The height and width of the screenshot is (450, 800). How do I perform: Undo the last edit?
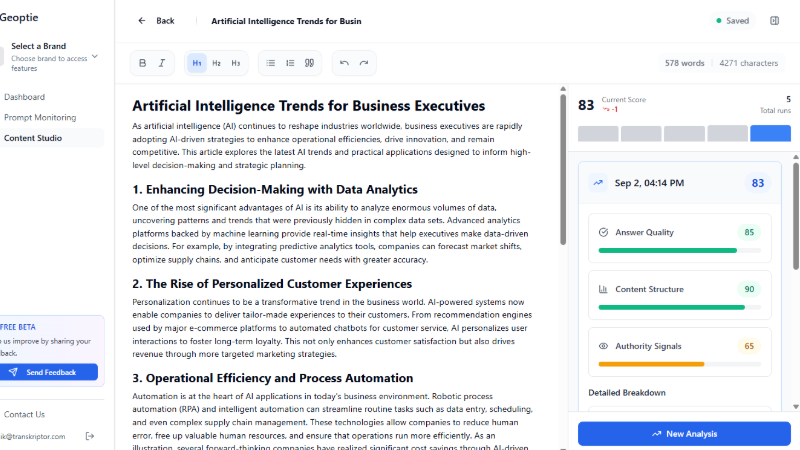point(344,63)
